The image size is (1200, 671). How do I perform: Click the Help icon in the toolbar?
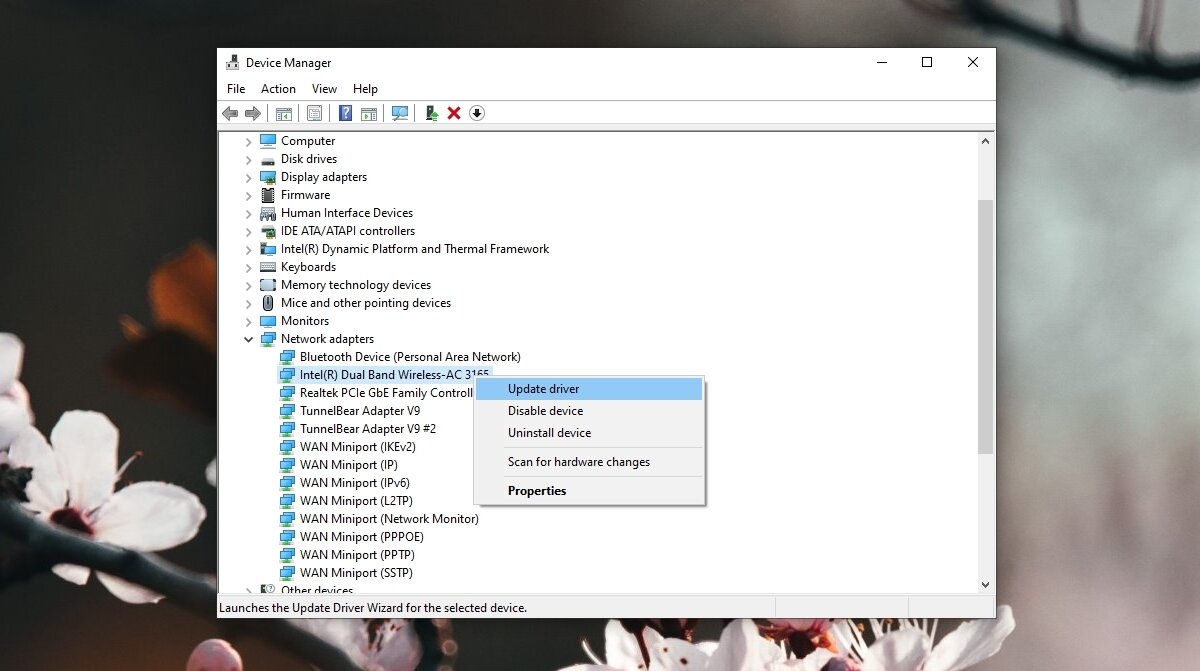345,112
